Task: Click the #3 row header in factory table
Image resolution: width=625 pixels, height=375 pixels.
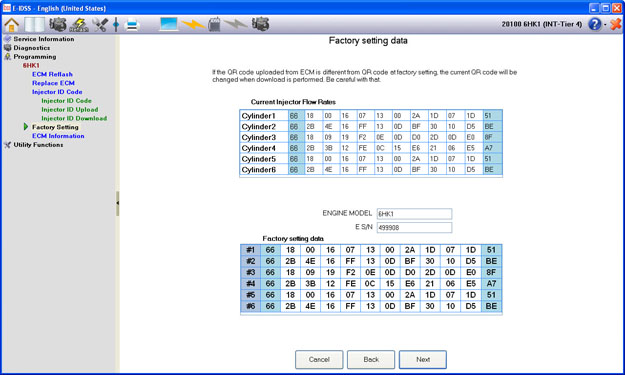Action: [x=250, y=272]
